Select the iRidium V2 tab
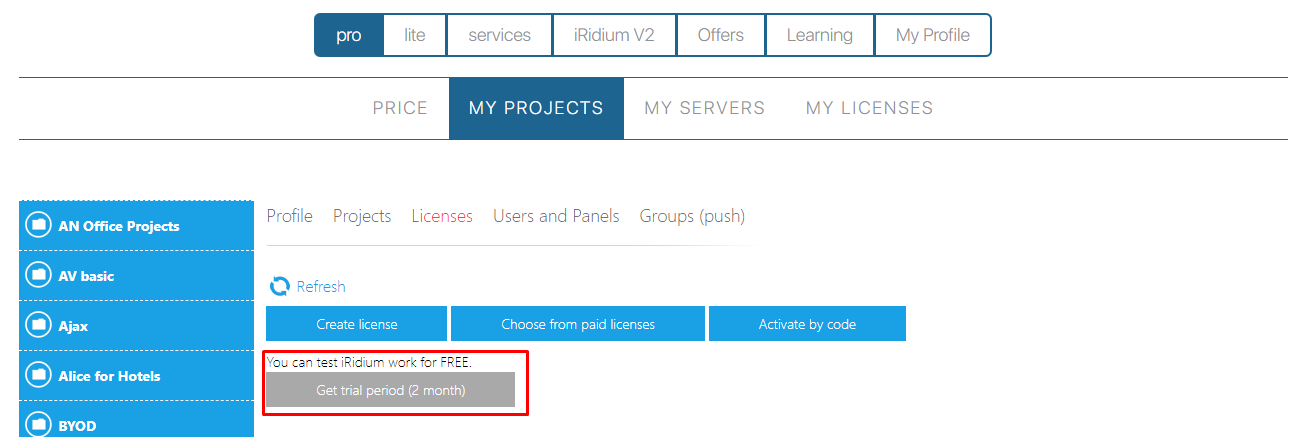Viewport: 1308px width, 437px height. pos(614,35)
